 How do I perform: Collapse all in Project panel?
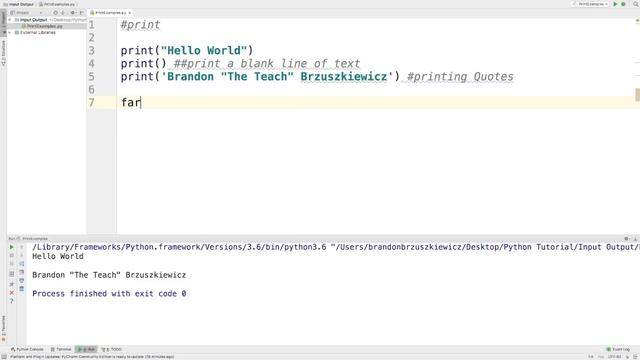(x=63, y=13)
